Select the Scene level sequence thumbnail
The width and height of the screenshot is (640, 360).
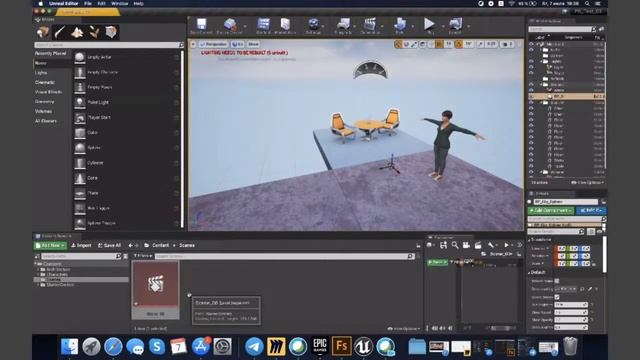155,290
